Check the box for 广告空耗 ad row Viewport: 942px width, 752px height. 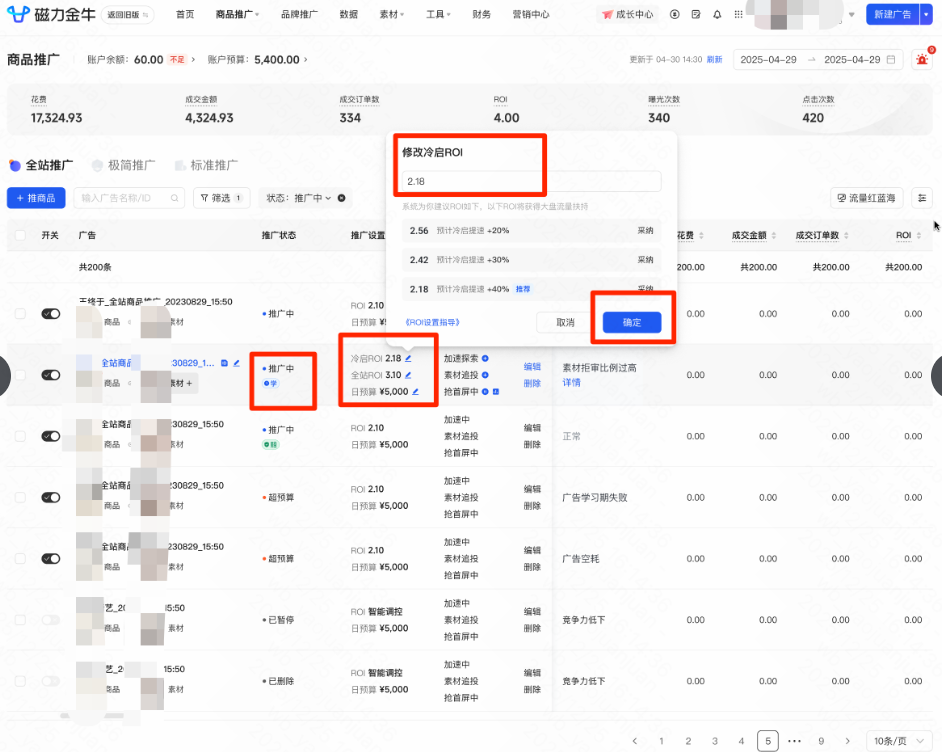(20, 559)
